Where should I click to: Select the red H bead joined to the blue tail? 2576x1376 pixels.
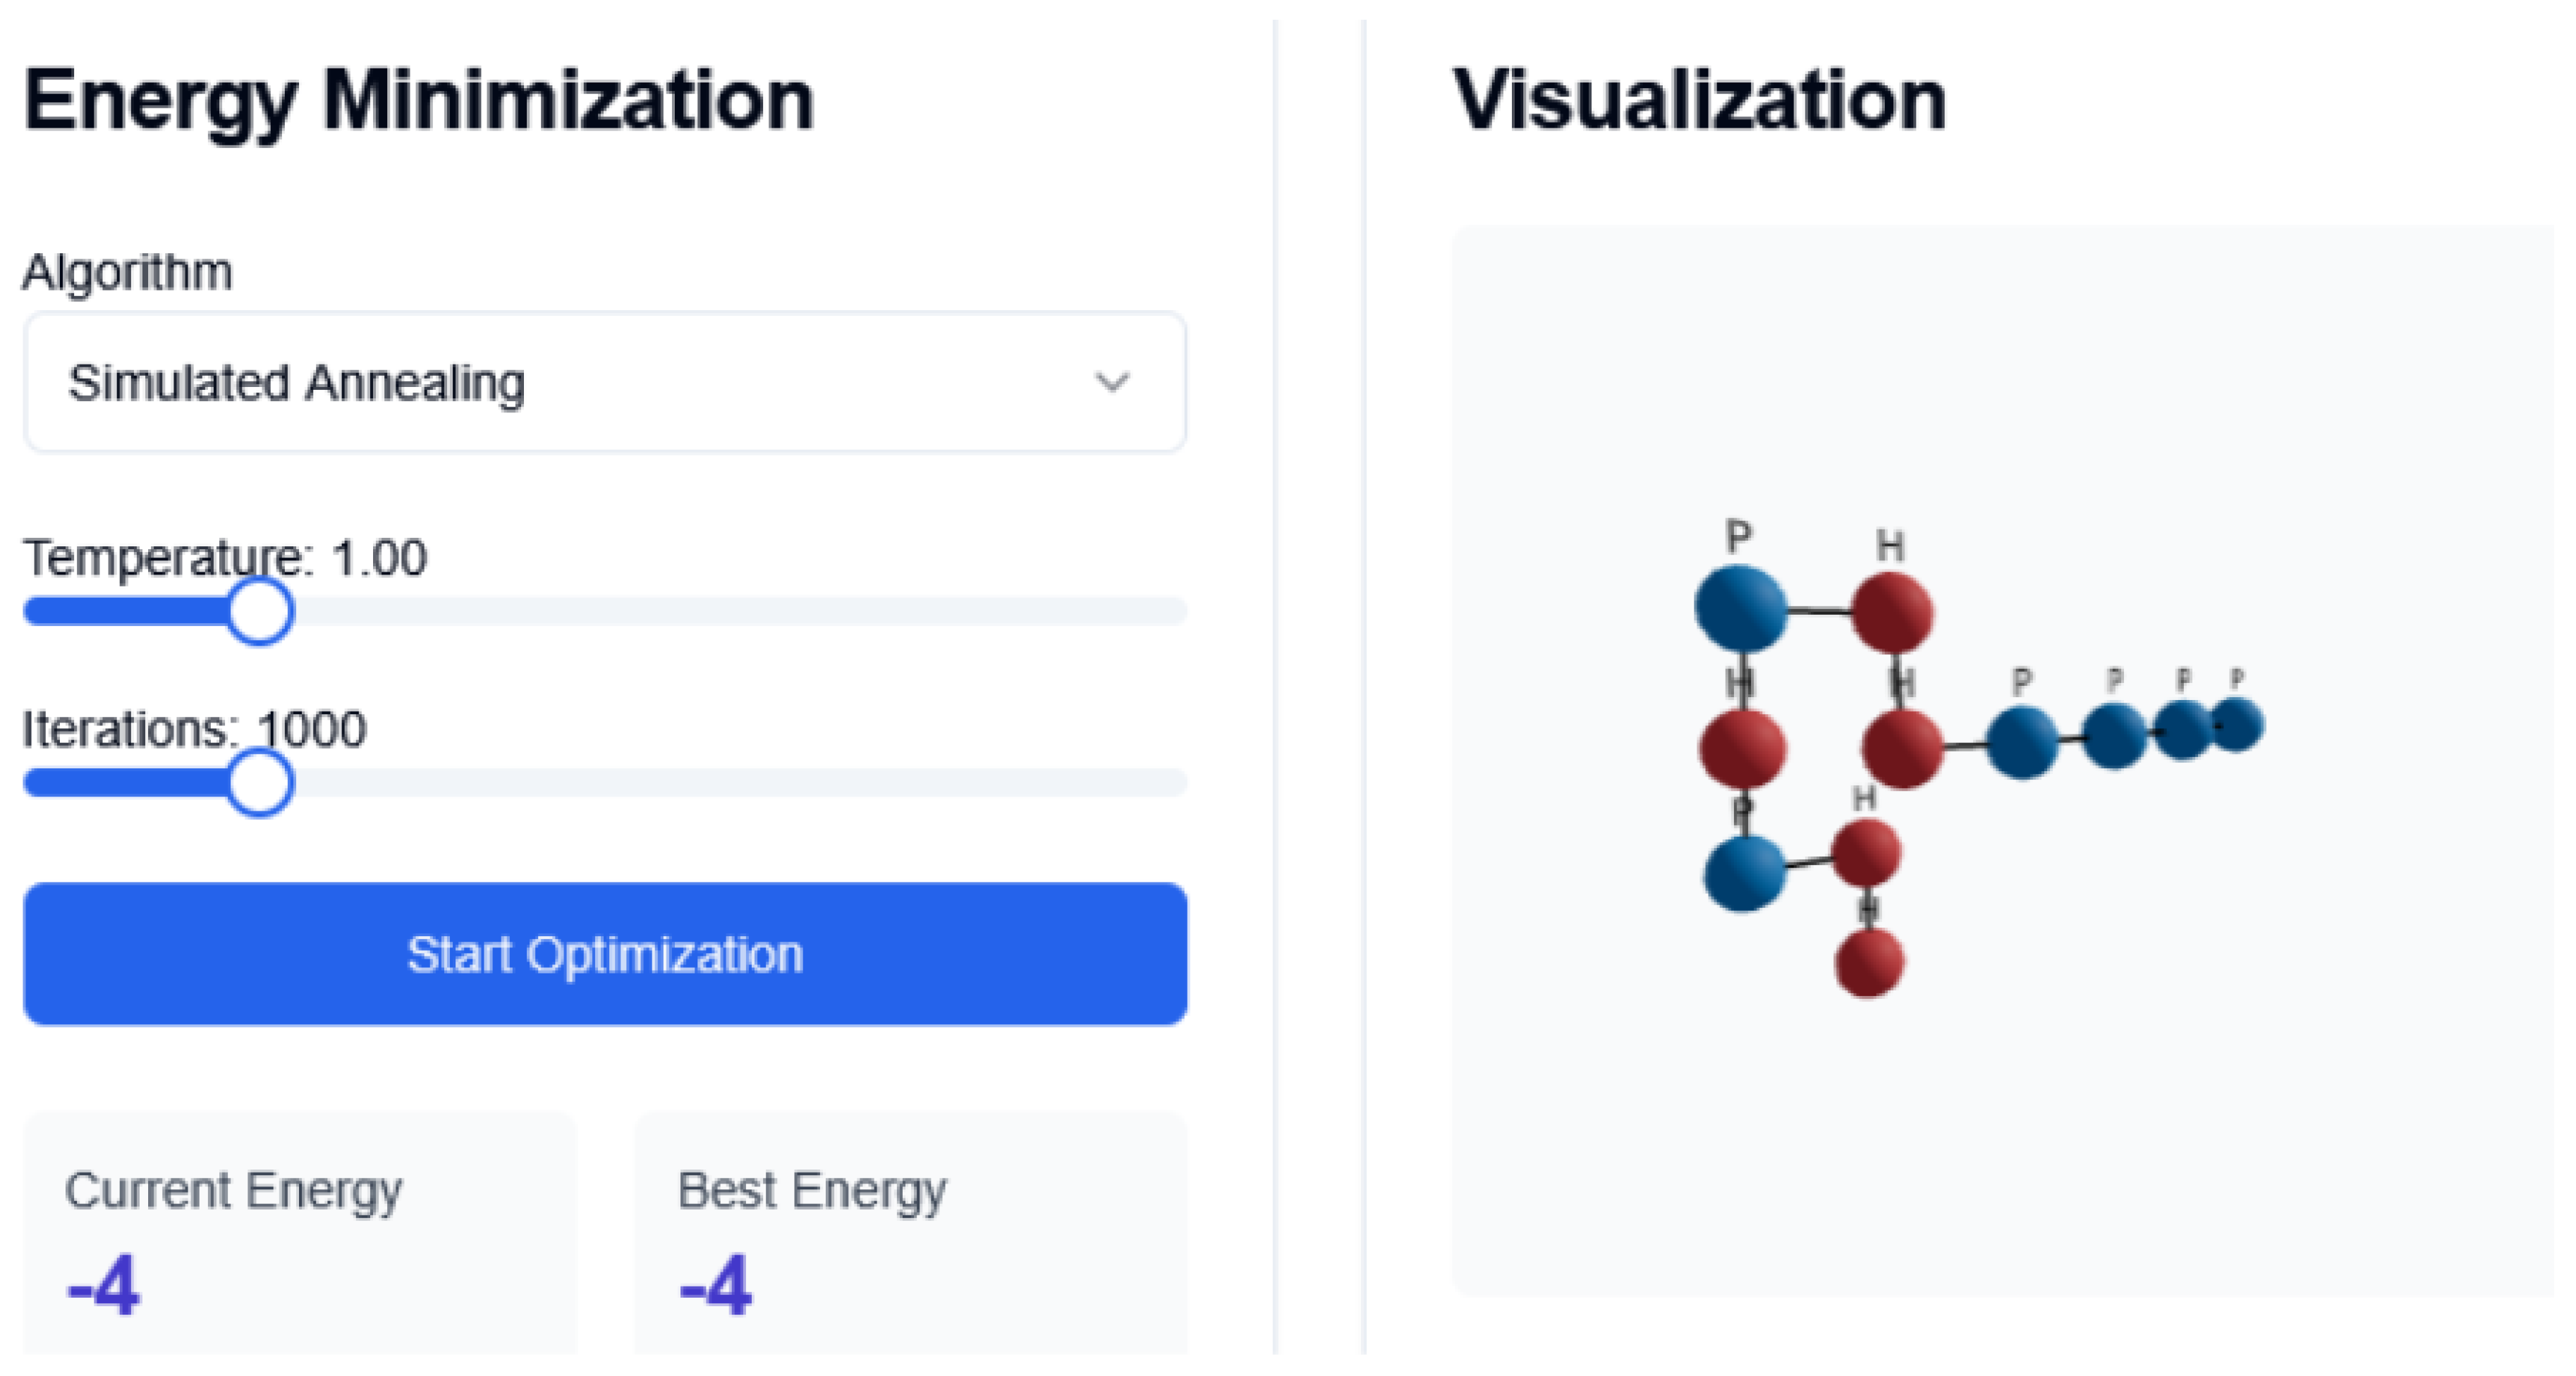(x=1902, y=748)
